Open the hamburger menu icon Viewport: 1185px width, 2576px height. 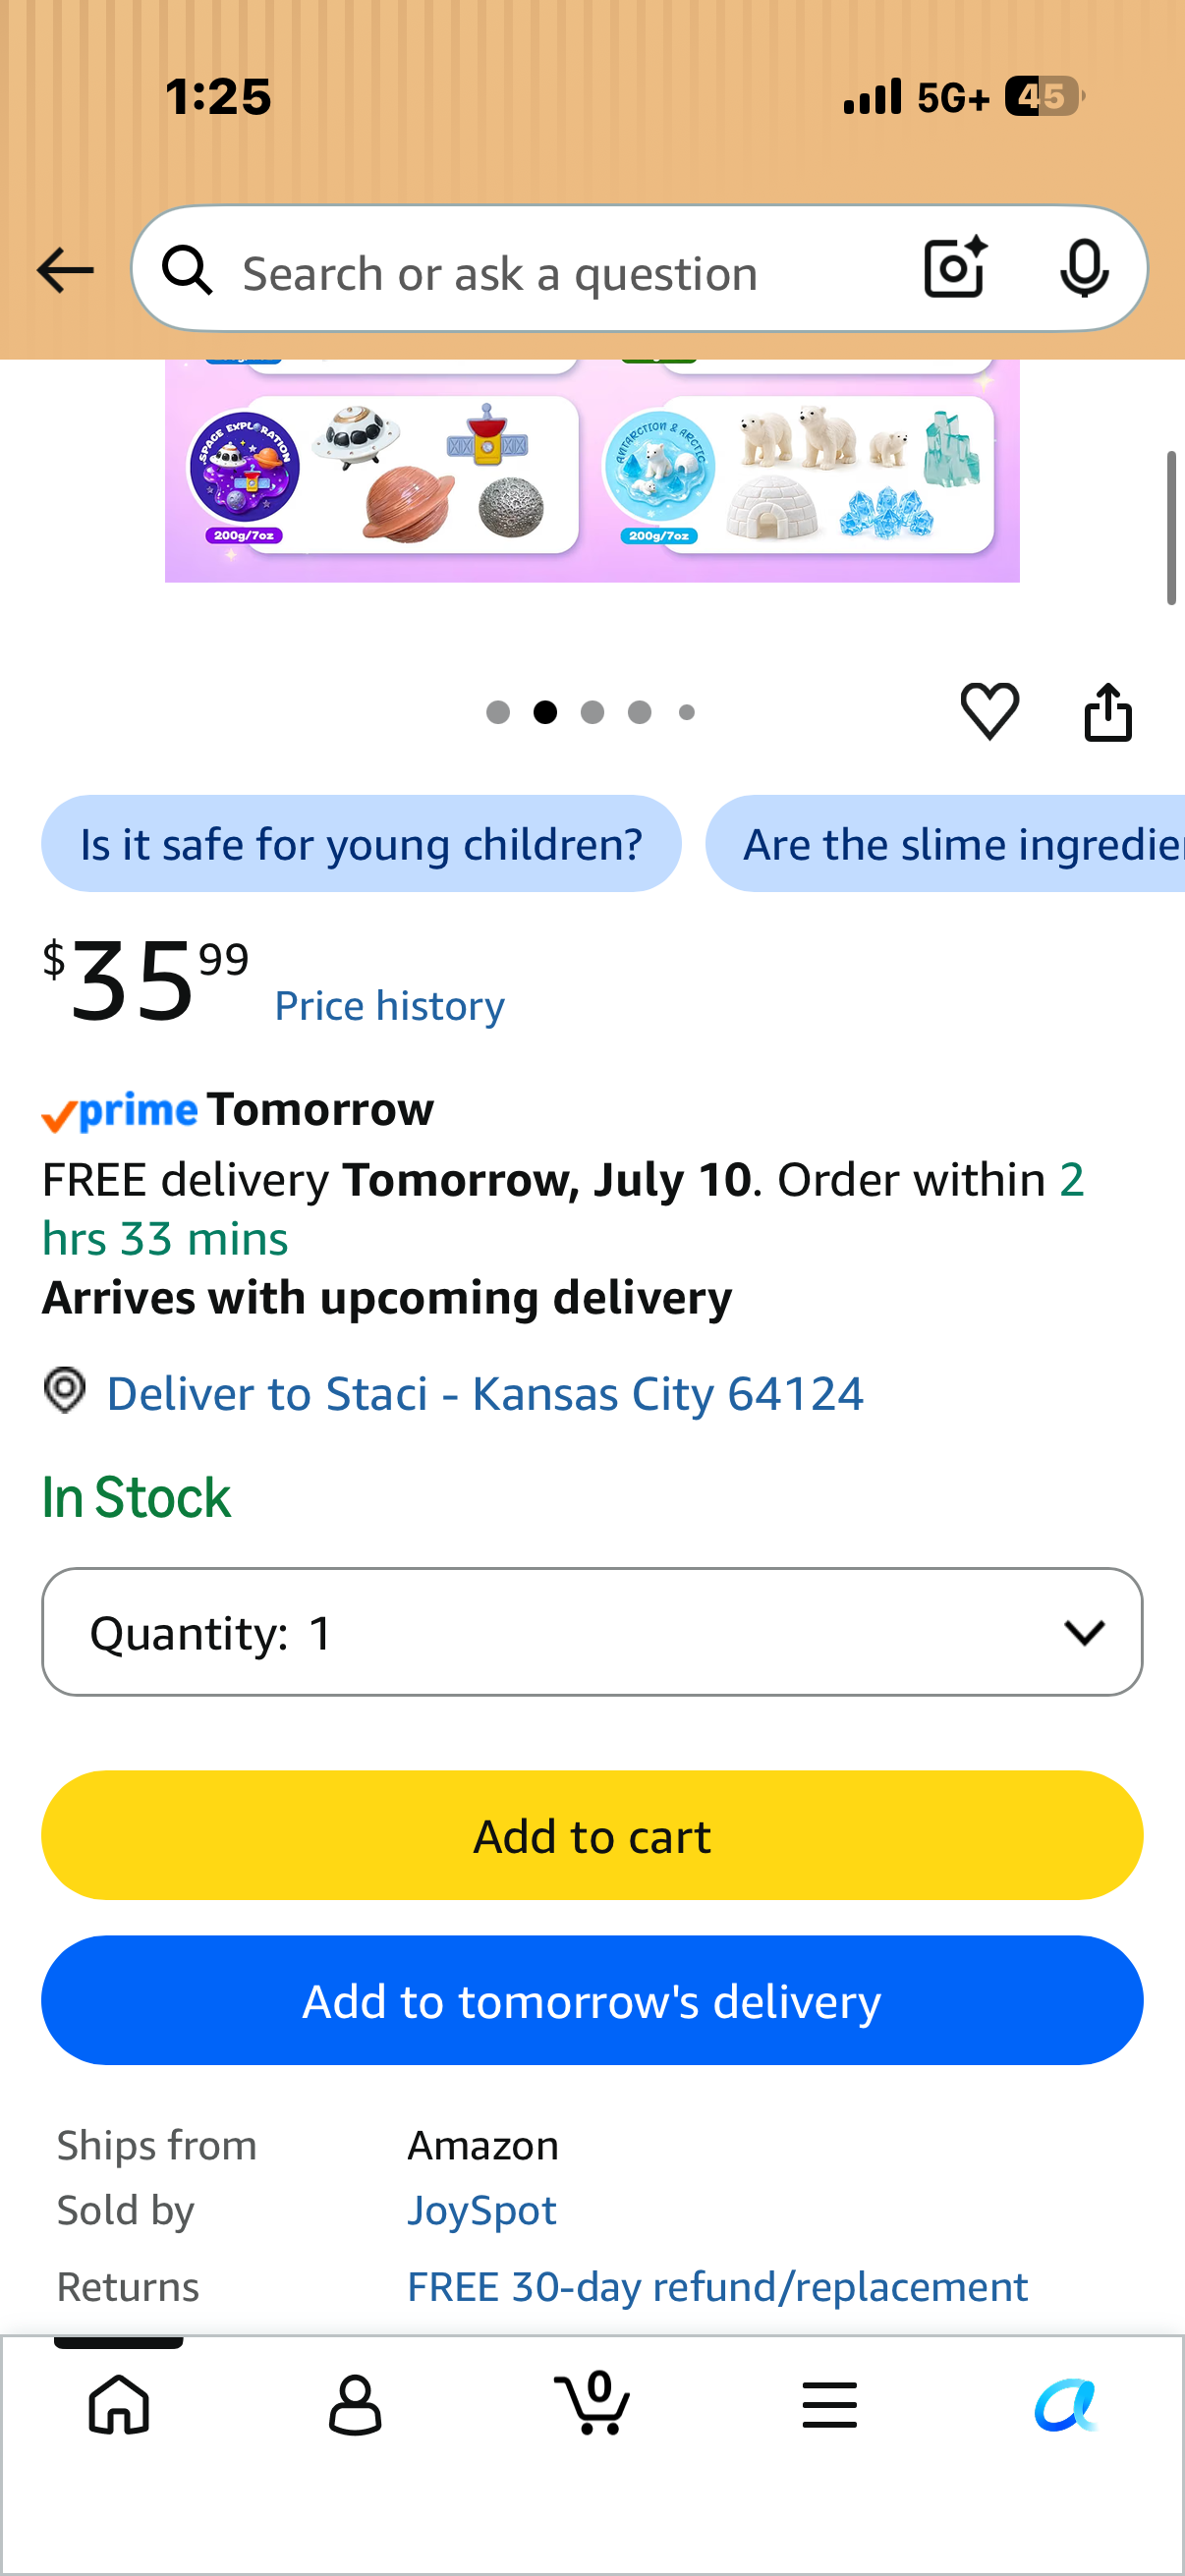(829, 2404)
